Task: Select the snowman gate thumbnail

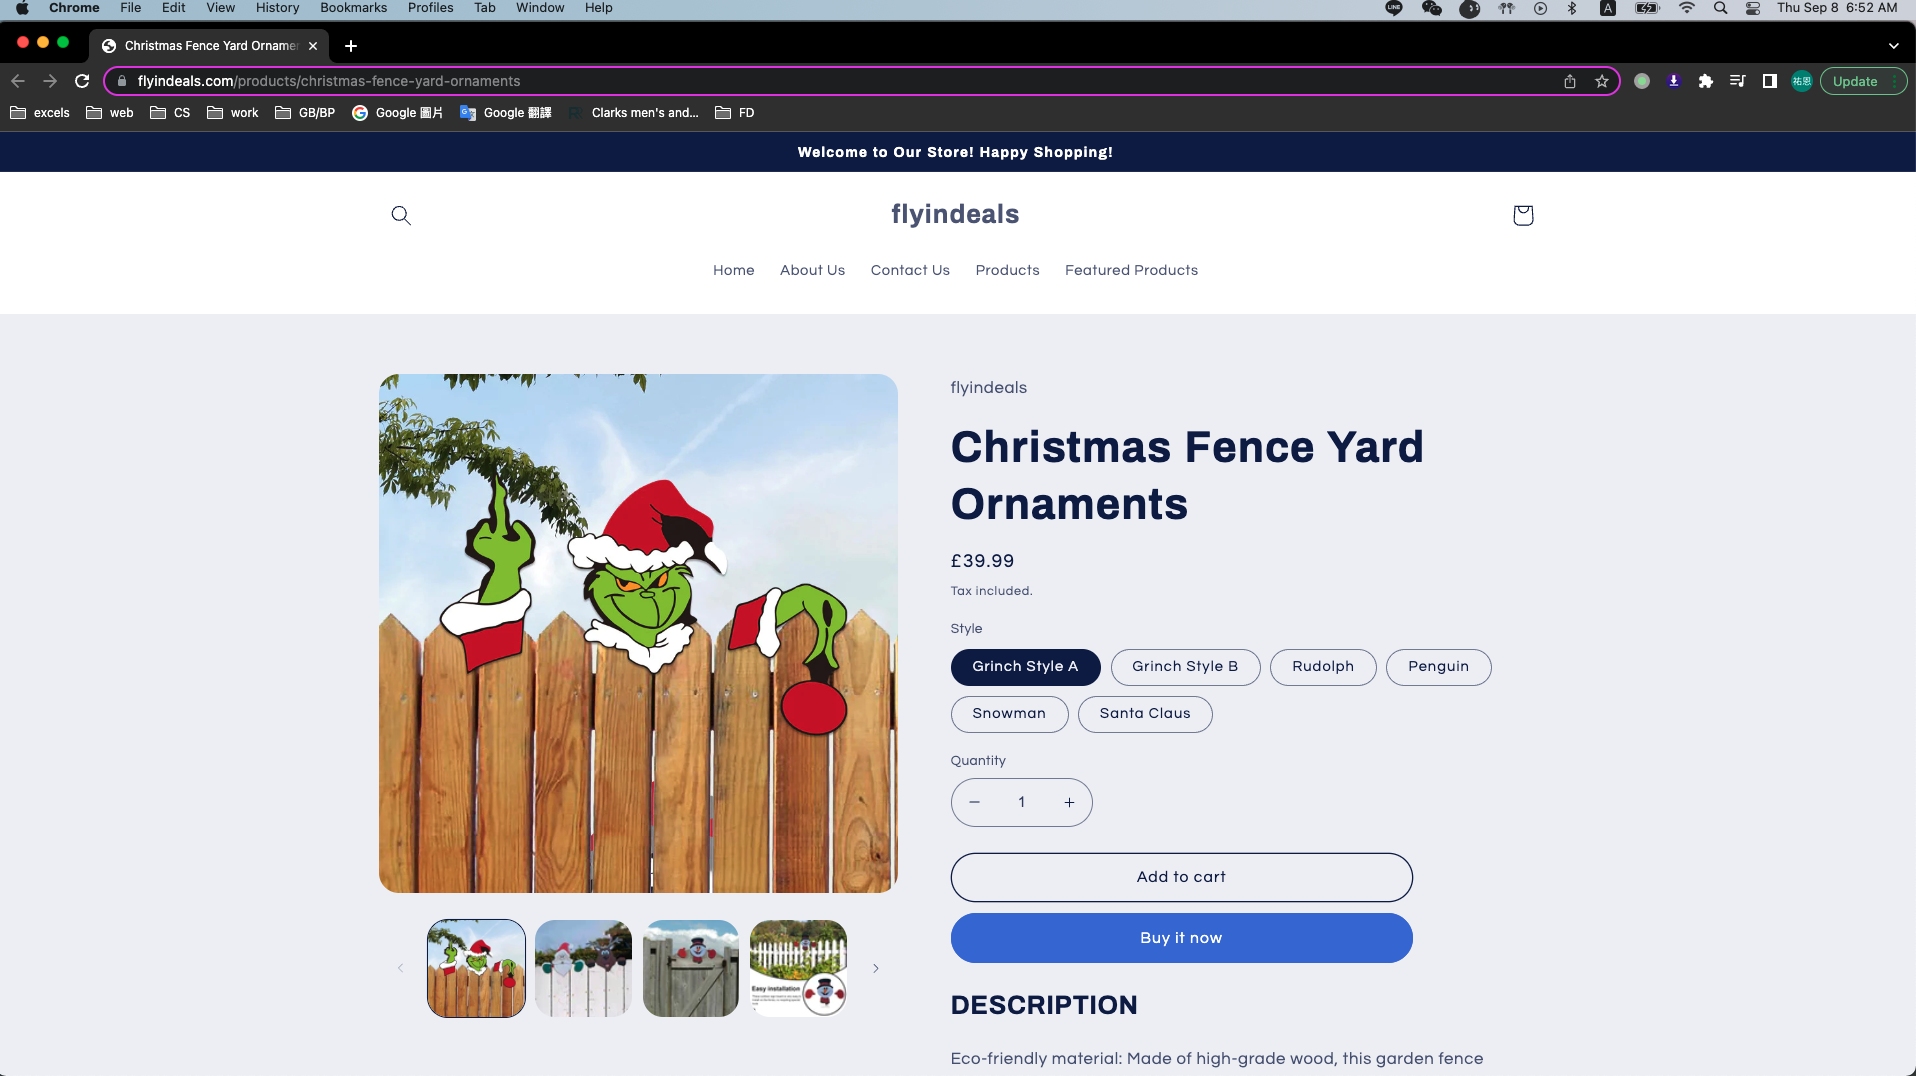Action: point(691,968)
